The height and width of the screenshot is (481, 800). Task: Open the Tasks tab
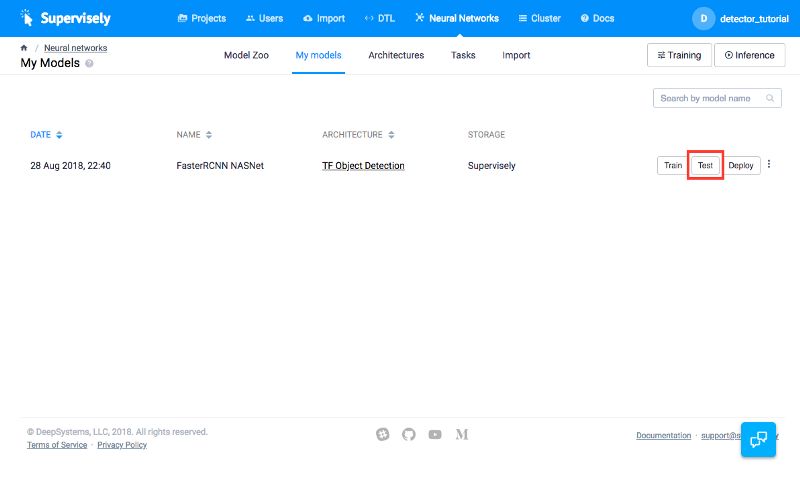463,55
